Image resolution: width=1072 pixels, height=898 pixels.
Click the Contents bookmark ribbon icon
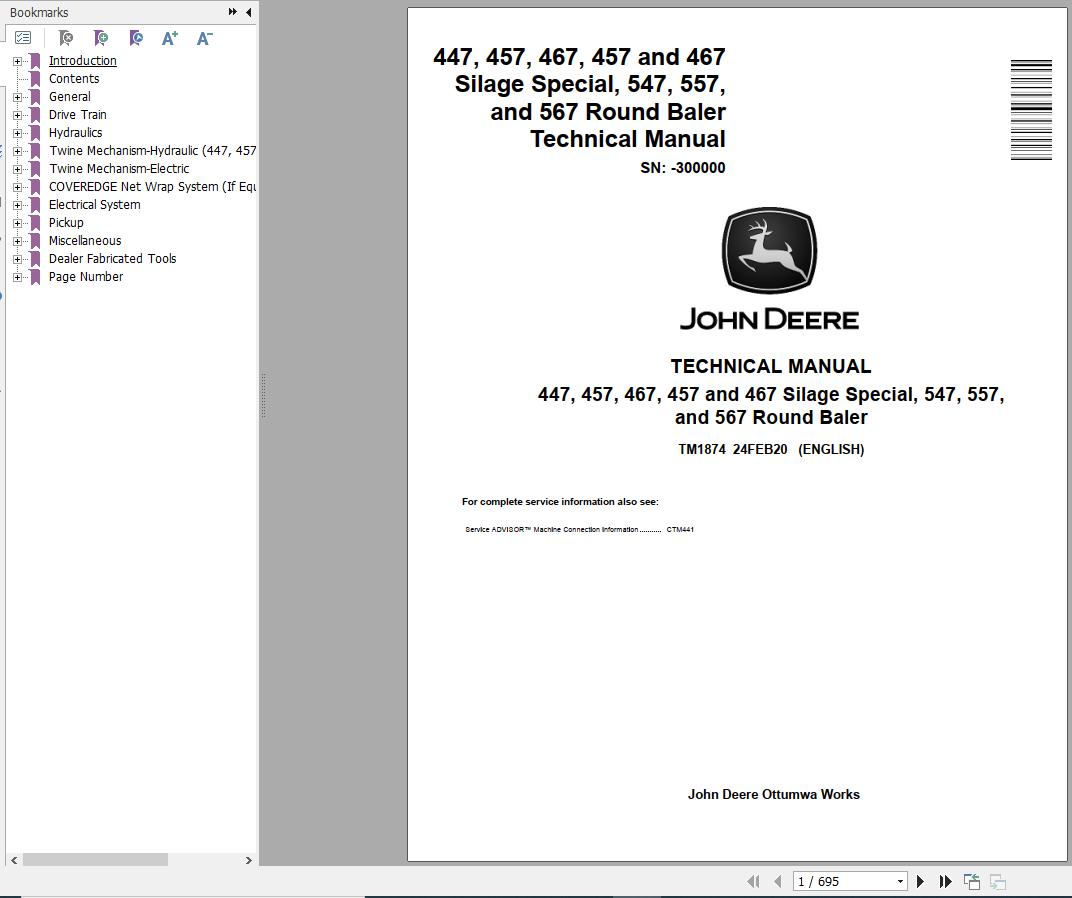[36, 79]
